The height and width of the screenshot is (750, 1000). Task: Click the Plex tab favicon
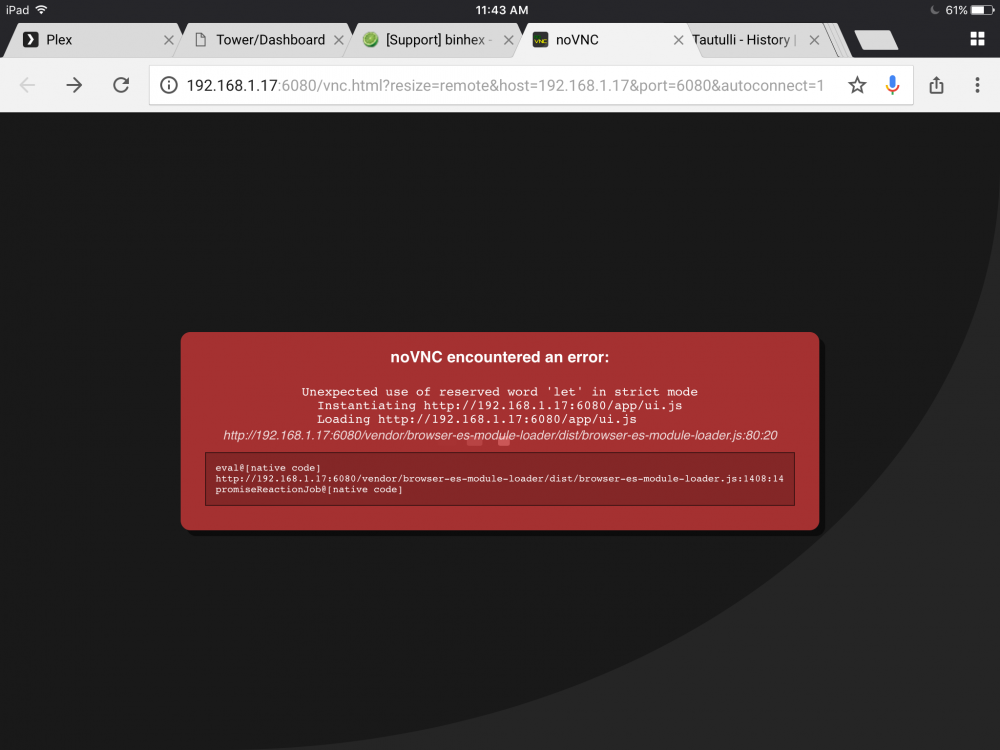pos(31,40)
